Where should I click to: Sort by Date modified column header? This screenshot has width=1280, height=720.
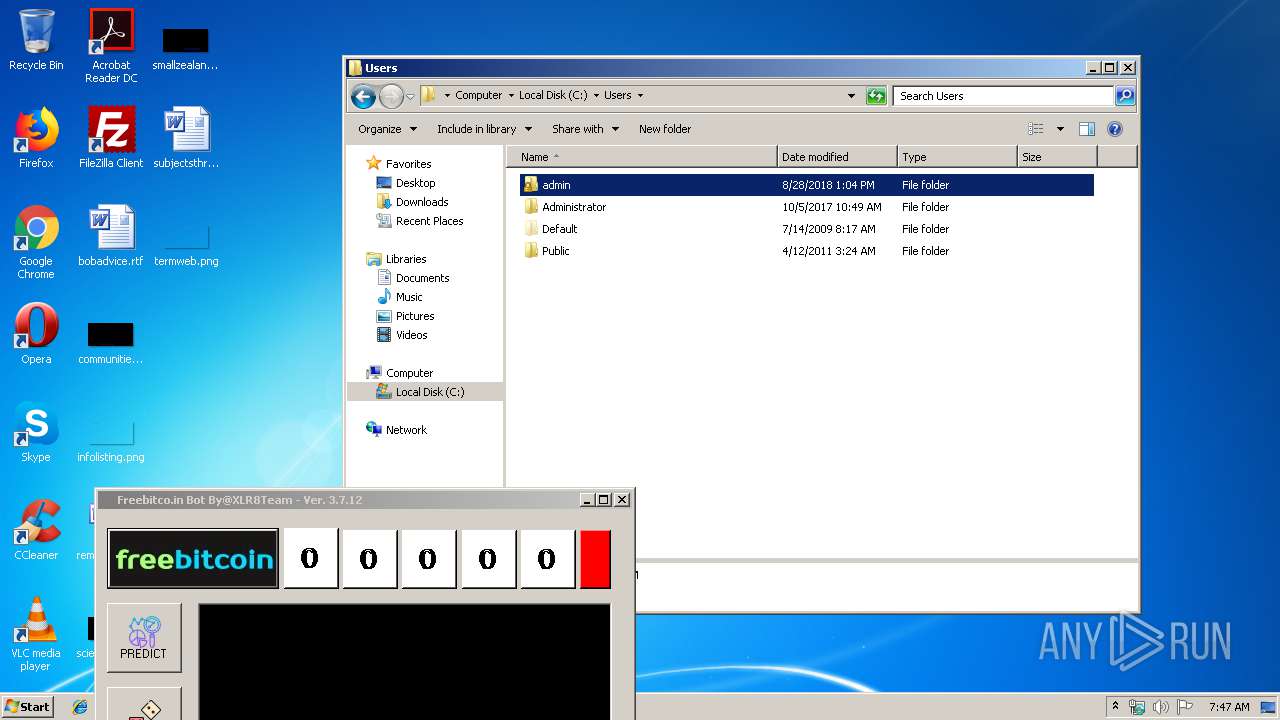[x=836, y=157]
